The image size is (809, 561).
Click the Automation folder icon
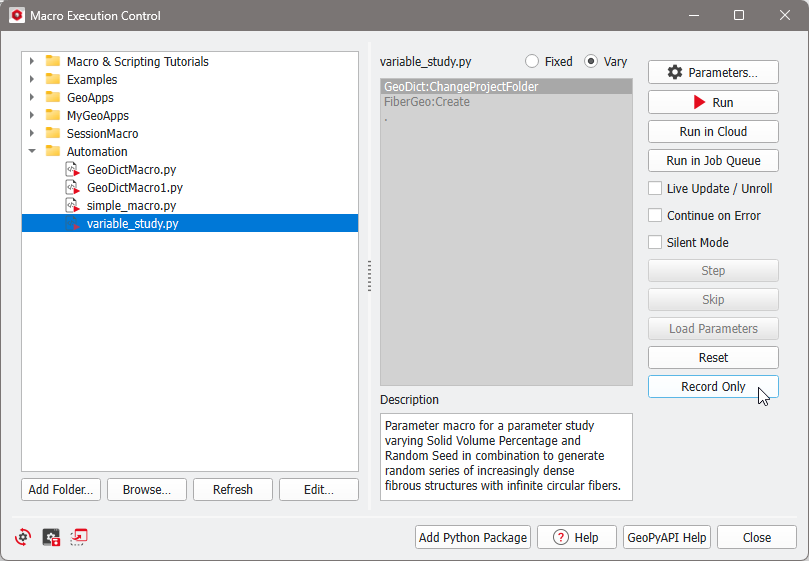53,151
